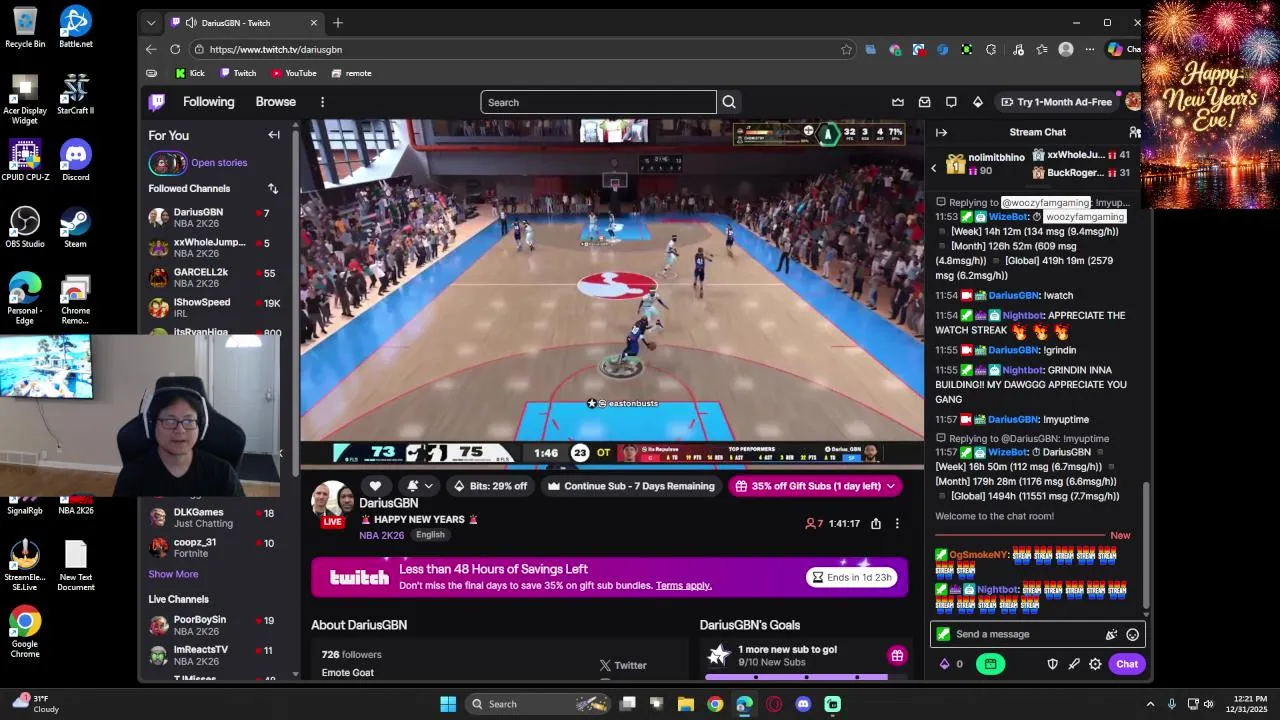Open the browser tab list chevron
The height and width of the screenshot is (720, 1280).
pos(151,23)
